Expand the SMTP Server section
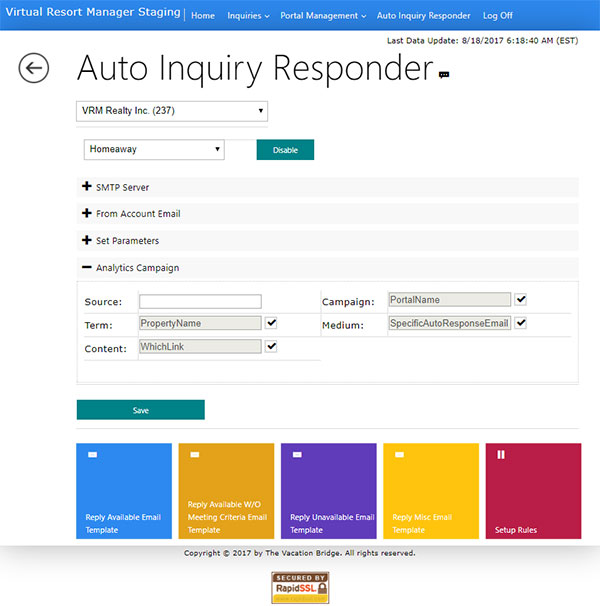Viewport: 600px width, 606px height. click(x=327, y=187)
